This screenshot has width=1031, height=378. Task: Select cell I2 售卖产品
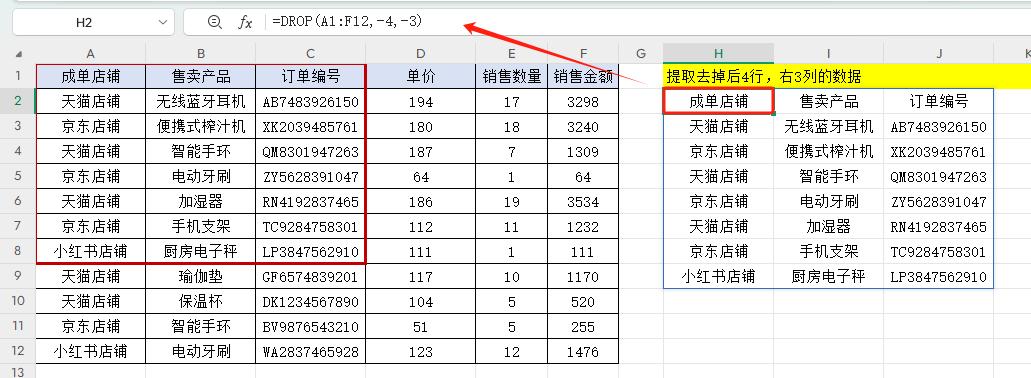(828, 101)
